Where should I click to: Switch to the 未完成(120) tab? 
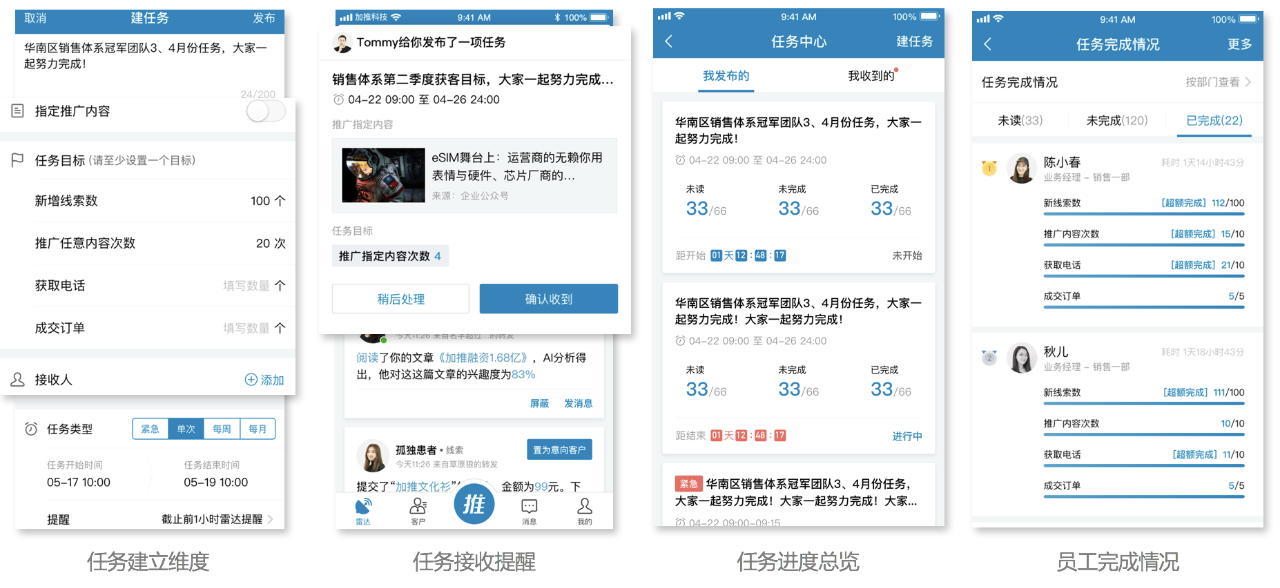coord(1117,120)
